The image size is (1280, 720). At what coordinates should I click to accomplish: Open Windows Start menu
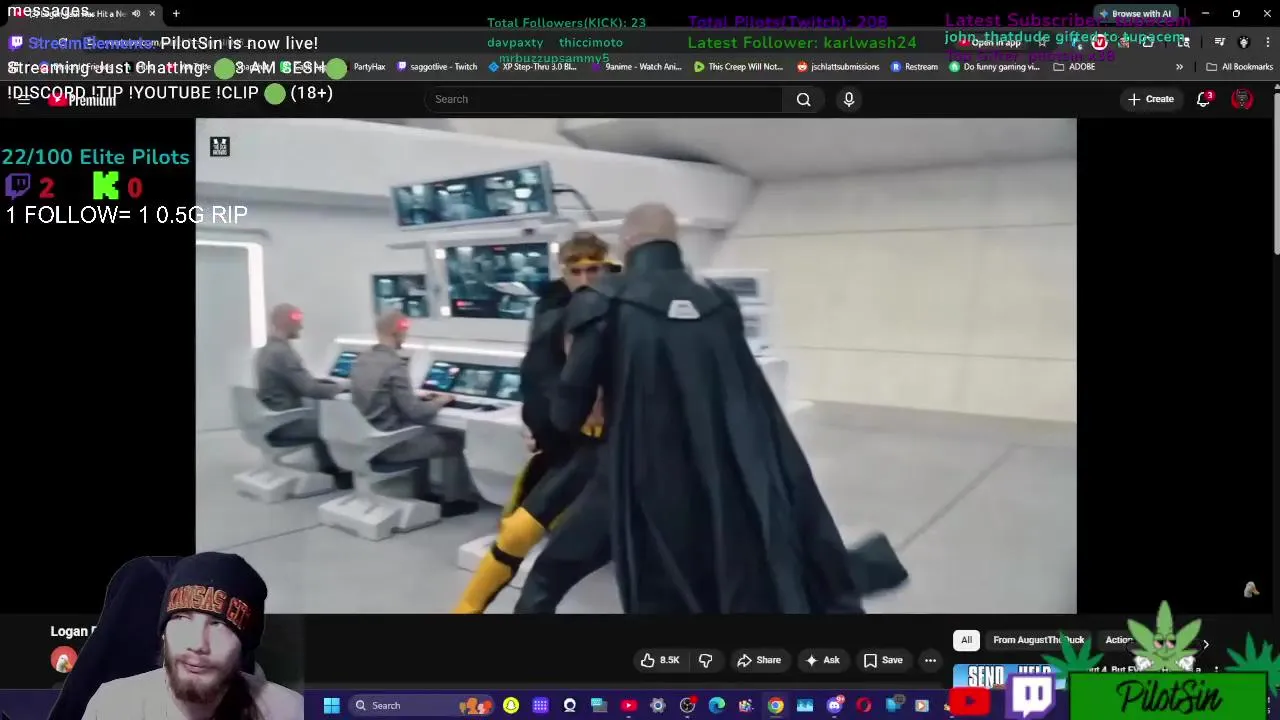tap(331, 706)
